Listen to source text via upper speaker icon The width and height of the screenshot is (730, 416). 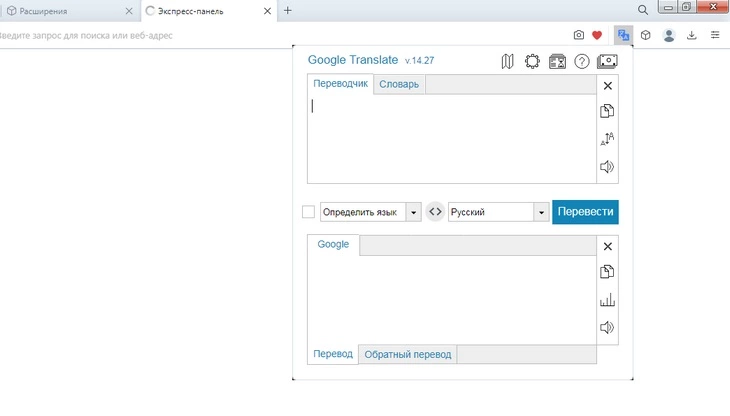click(607, 167)
